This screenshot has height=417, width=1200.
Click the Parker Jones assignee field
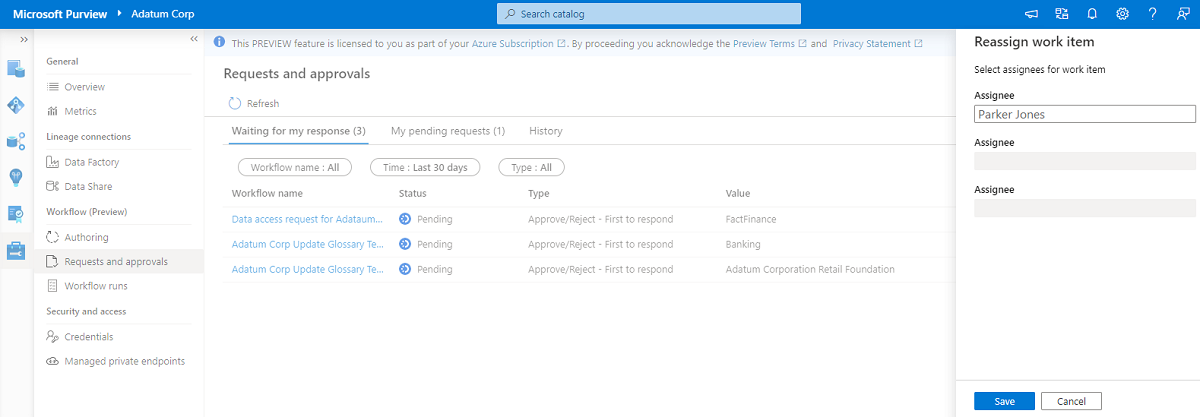(x=1085, y=115)
